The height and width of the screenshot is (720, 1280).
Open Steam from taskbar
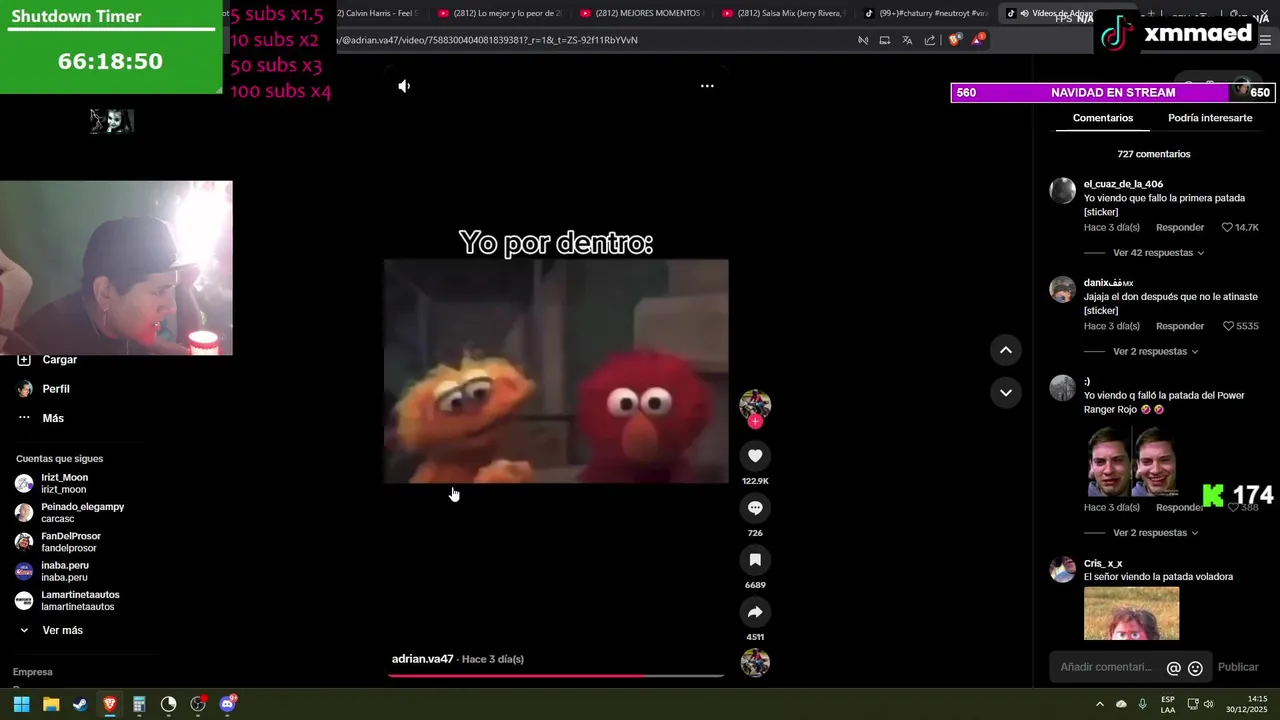pos(80,704)
